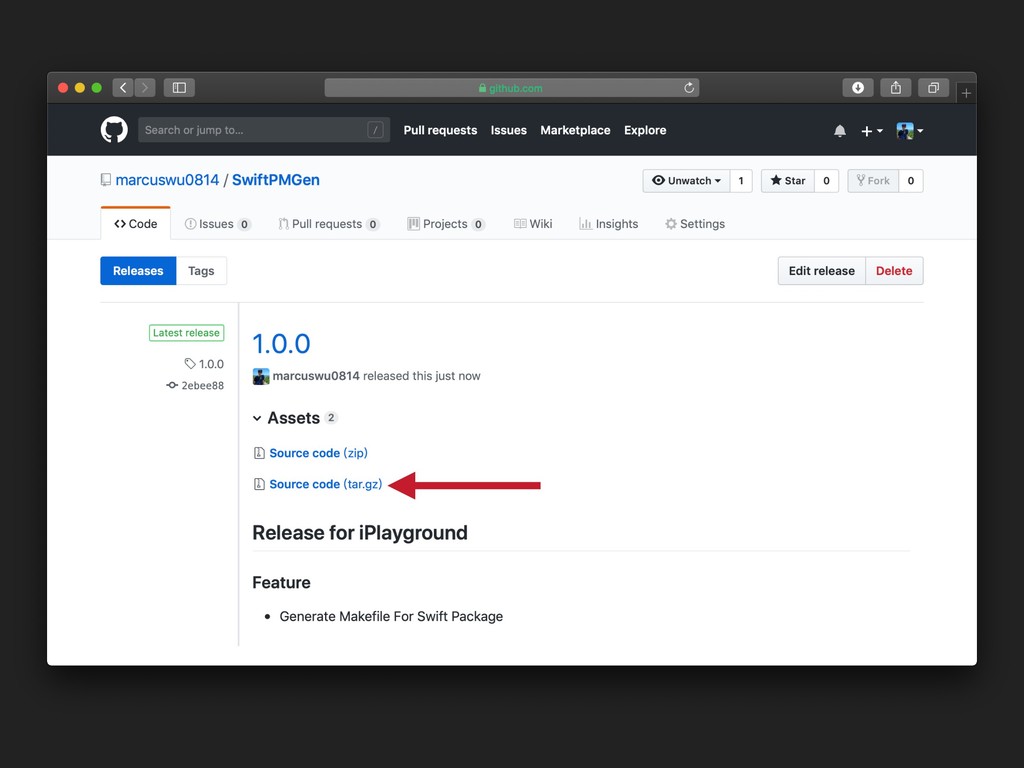Open the forks count next to Fork

pyautogui.click(x=911, y=181)
